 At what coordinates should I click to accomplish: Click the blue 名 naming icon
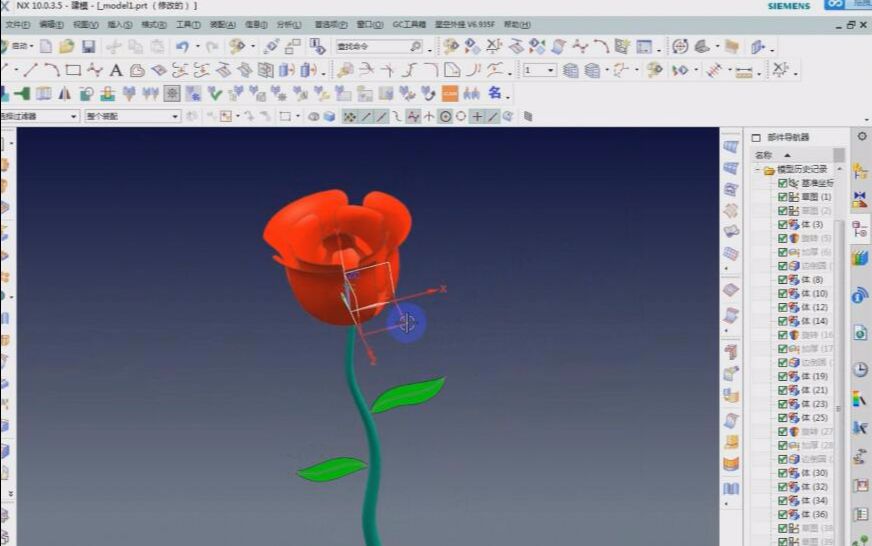[494, 93]
